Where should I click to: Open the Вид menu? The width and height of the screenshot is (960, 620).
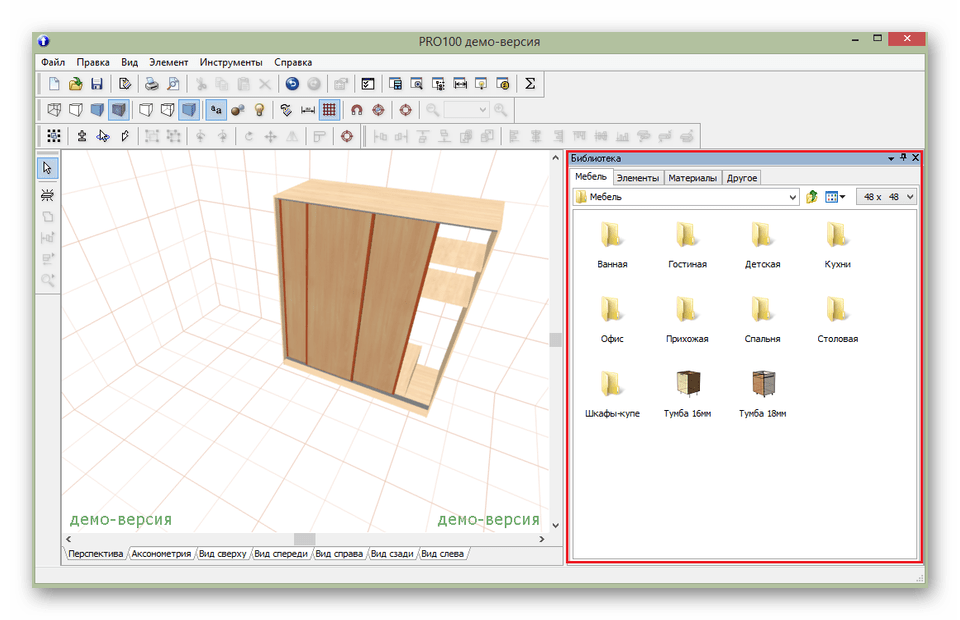(129, 62)
